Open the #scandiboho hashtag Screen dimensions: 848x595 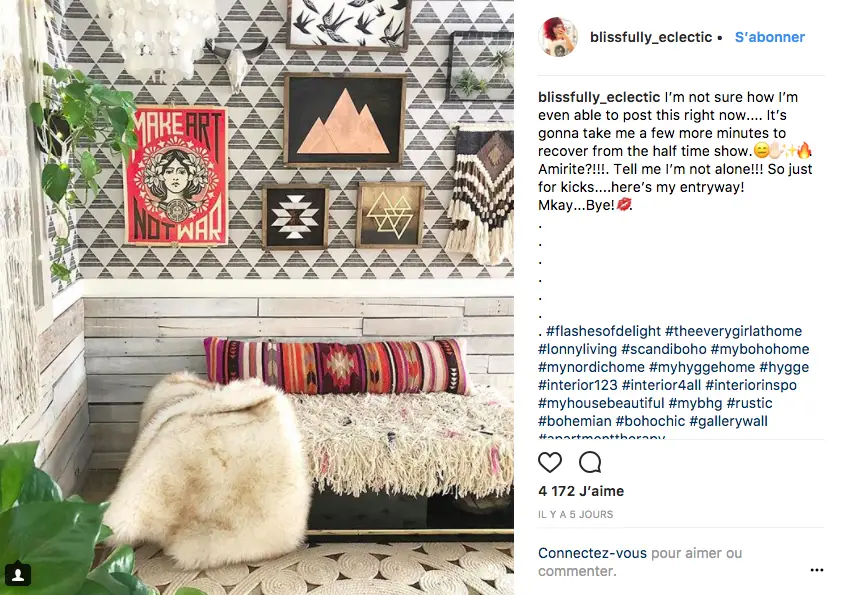(664, 349)
